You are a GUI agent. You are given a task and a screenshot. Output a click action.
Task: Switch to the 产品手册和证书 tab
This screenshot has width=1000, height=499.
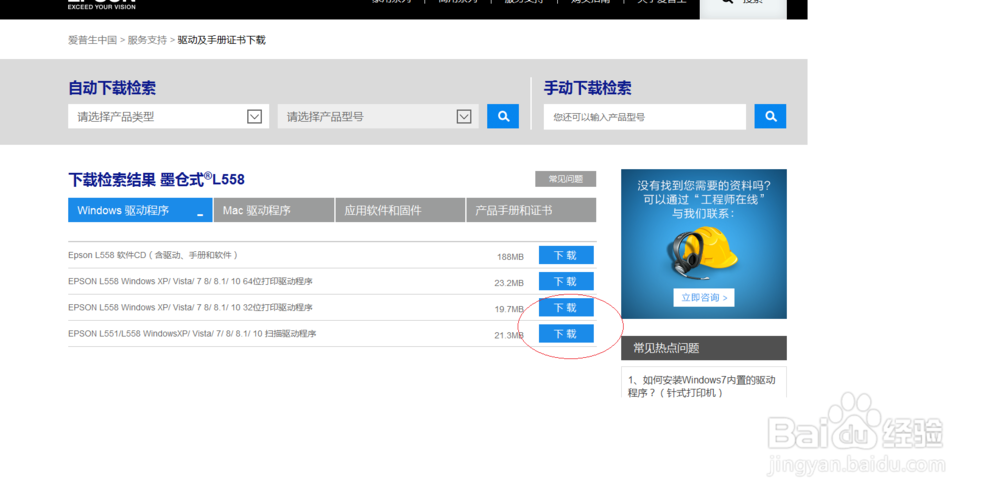tap(531, 210)
